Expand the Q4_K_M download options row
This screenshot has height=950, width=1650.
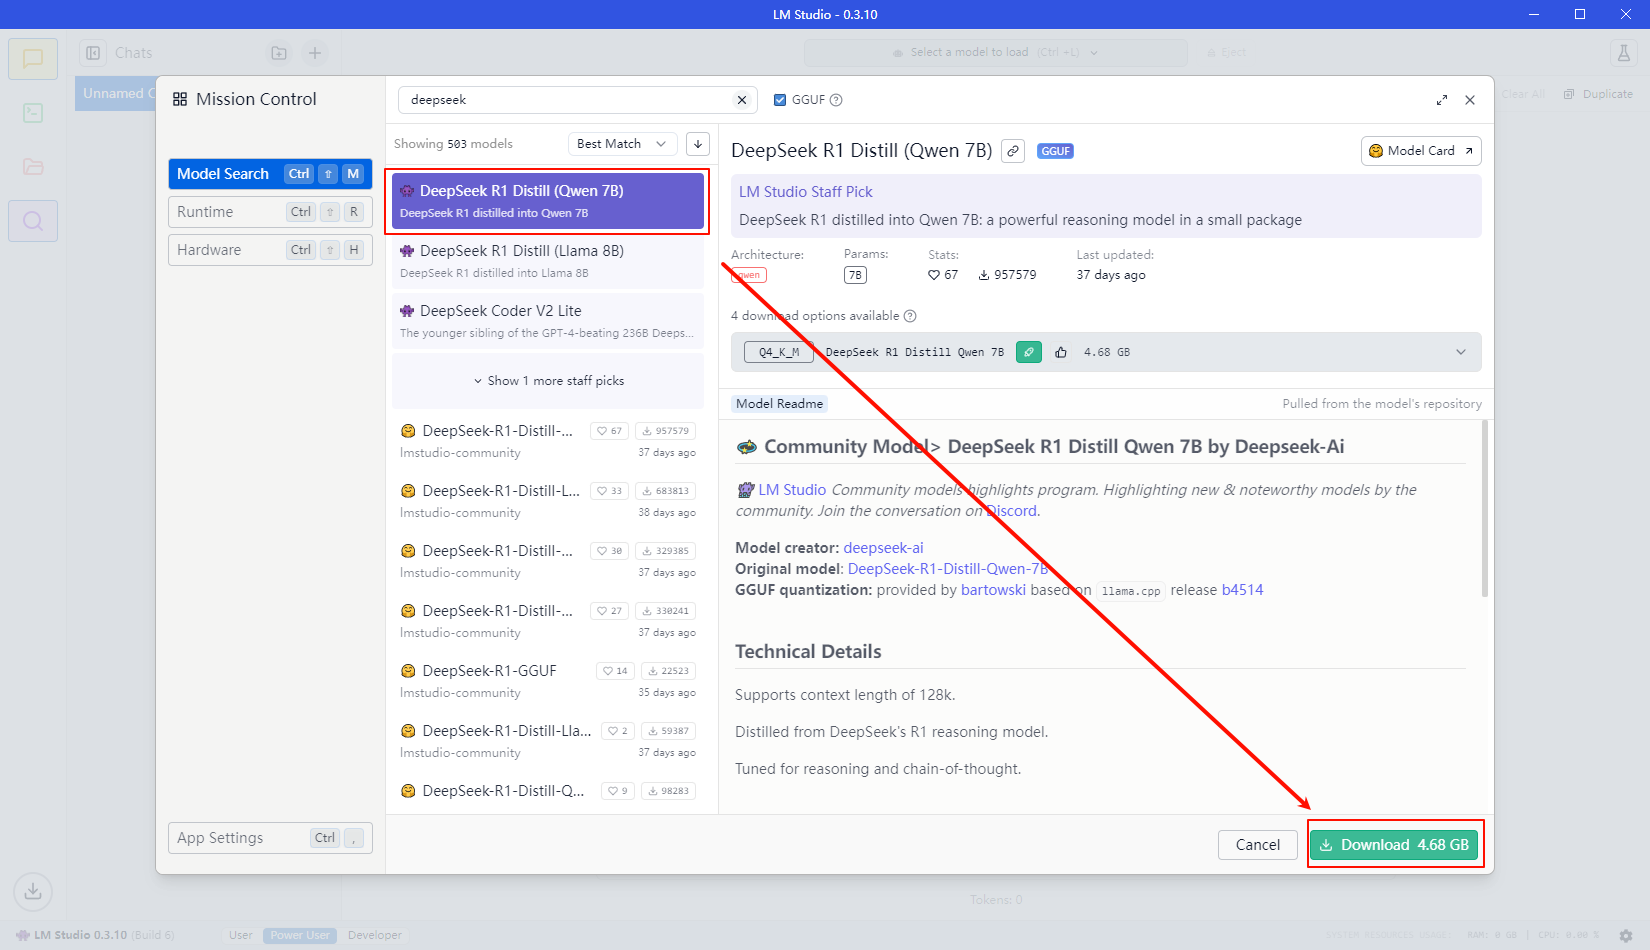pos(1460,352)
